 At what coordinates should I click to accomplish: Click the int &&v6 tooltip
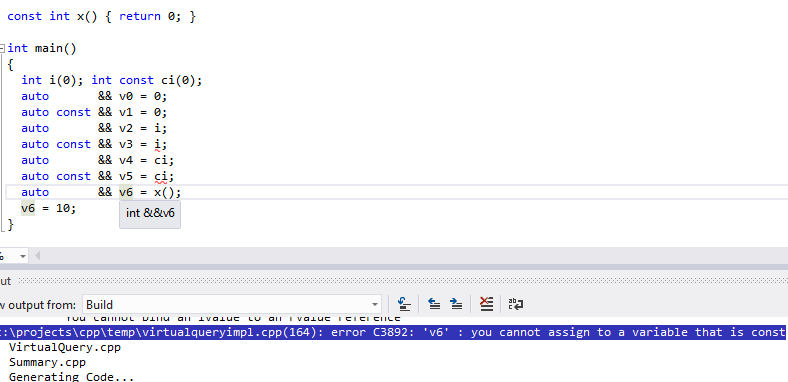[x=150, y=214]
